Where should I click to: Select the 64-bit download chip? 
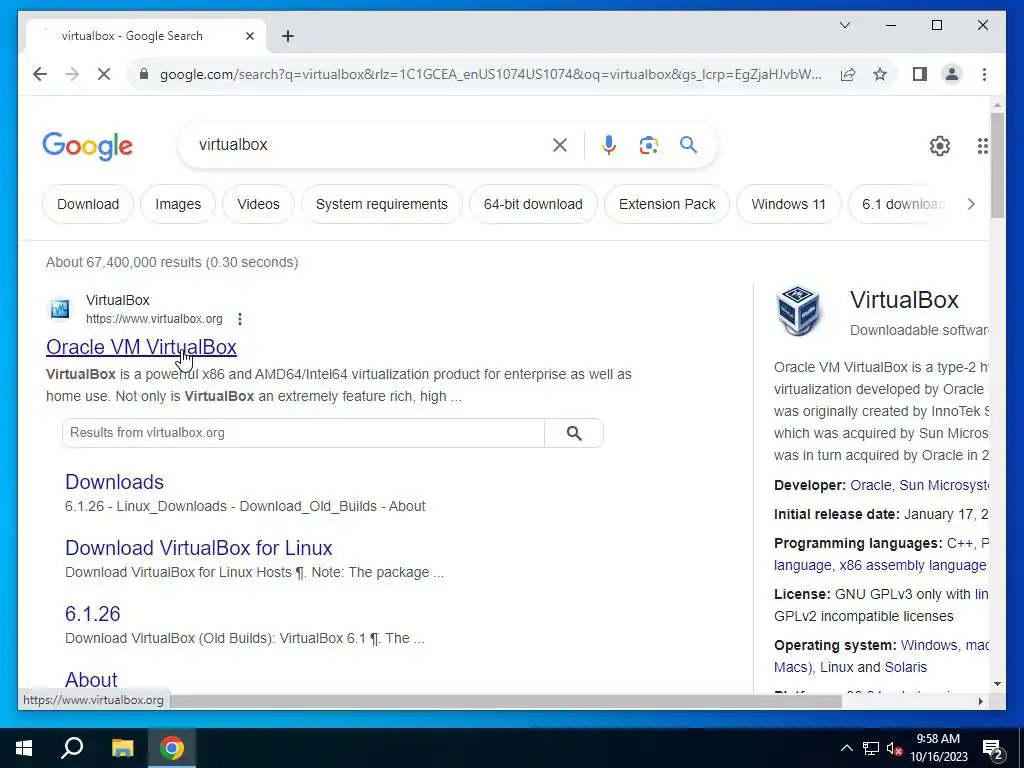533,204
